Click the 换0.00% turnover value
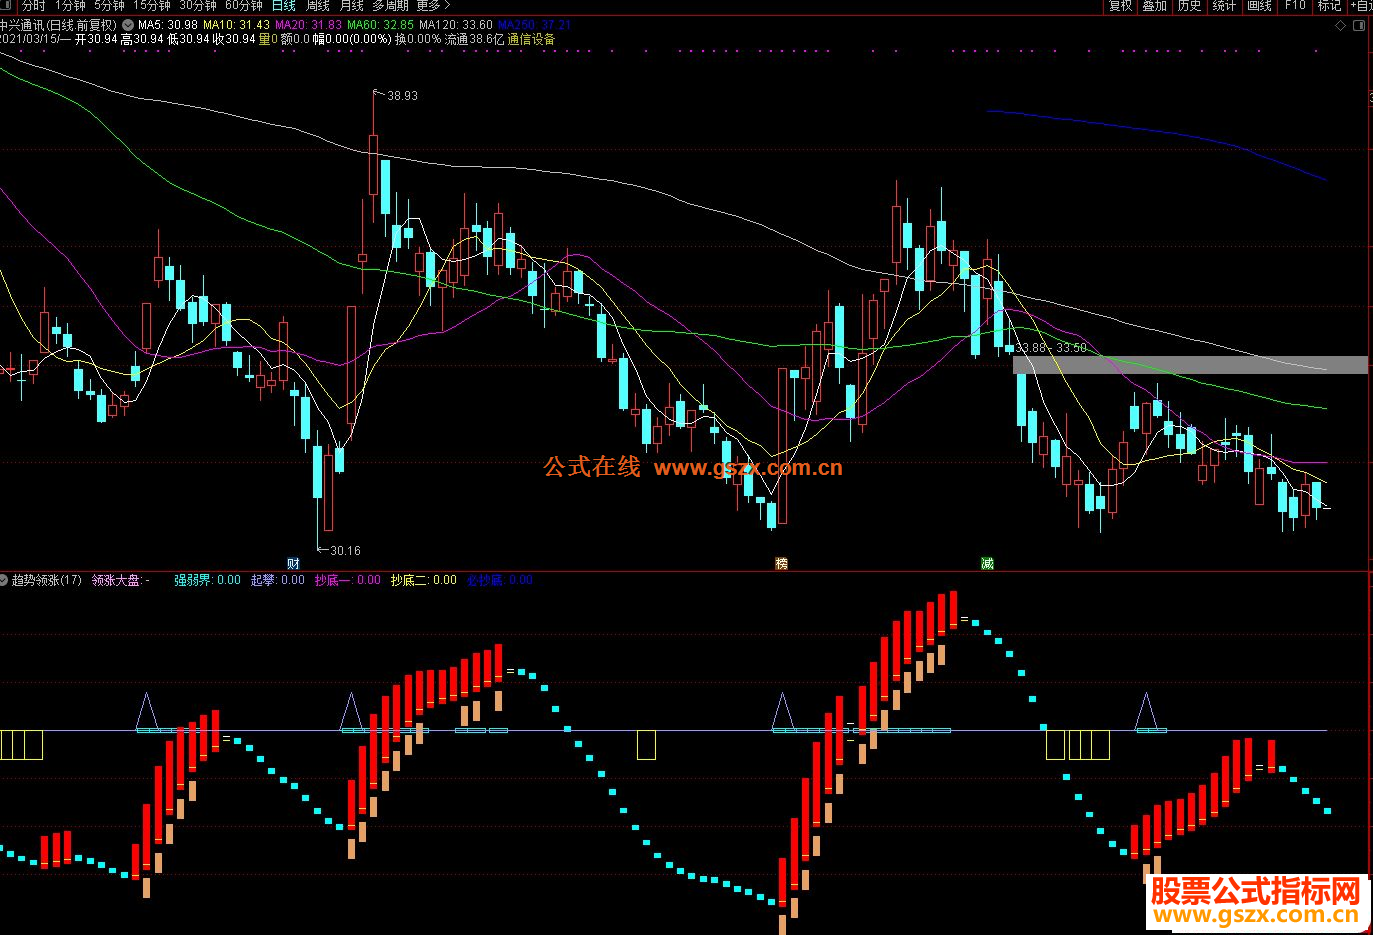1373x935 pixels. coord(418,39)
